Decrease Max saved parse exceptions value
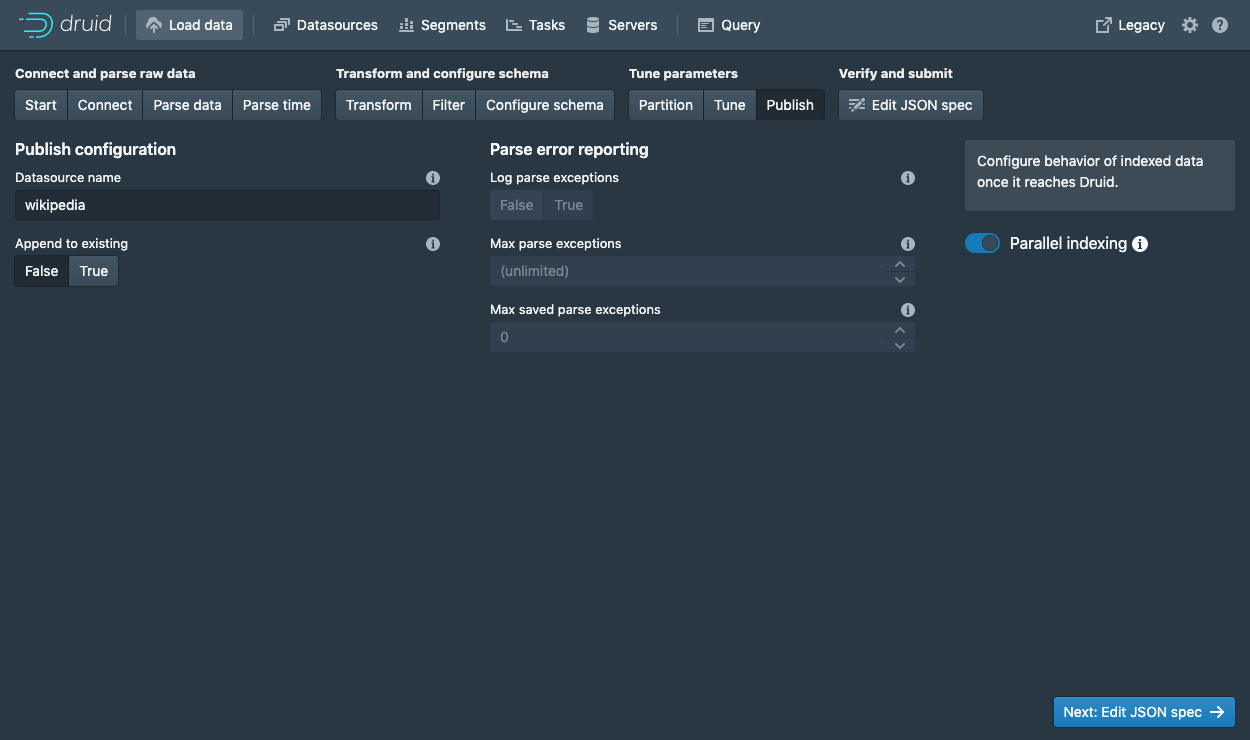 900,345
